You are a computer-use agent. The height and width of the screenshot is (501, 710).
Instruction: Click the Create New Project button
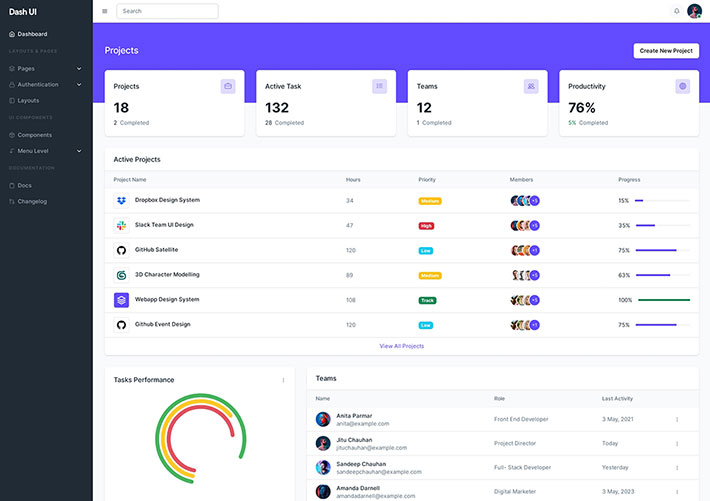(x=665, y=50)
